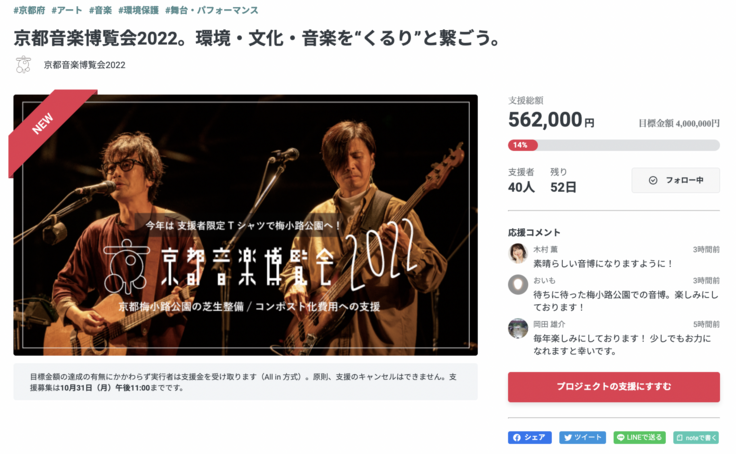This screenshot has width=736, height=454.
Task: Click the project owner's logo avatar
Action: tap(23, 65)
